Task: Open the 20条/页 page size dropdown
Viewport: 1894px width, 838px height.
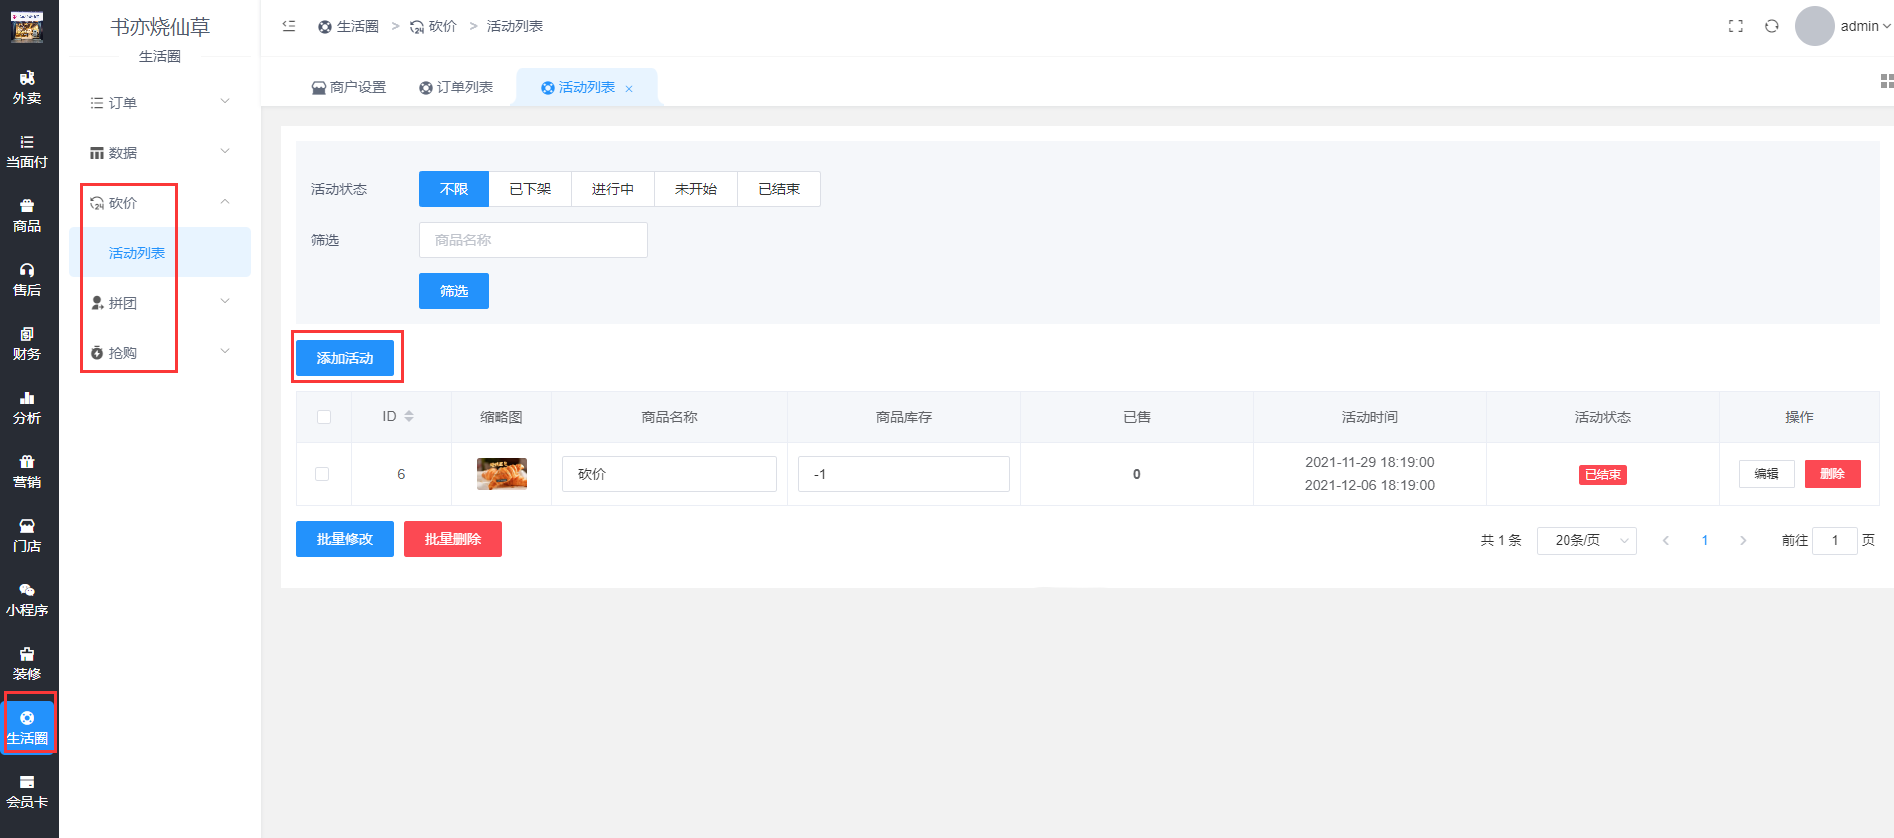Action: (x=1587, y=540)
